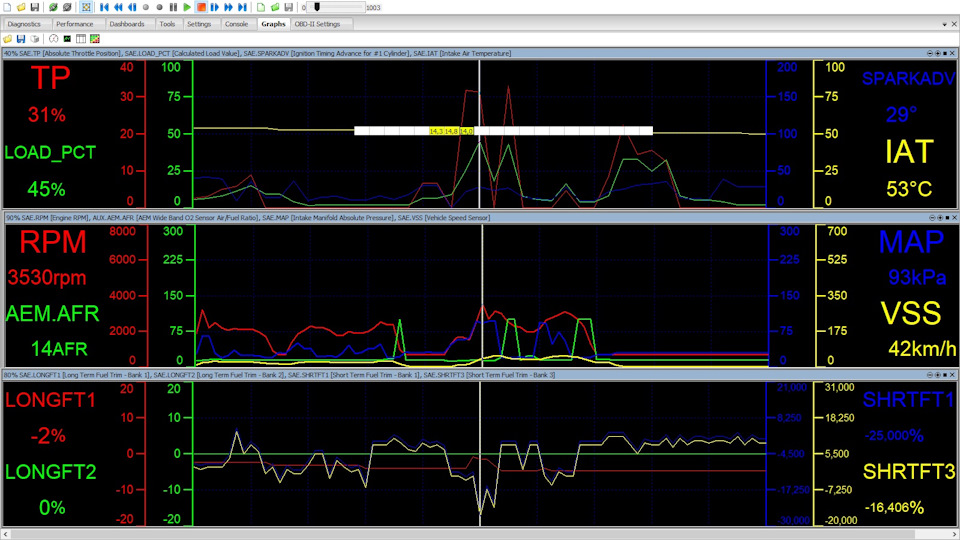This screenshot has height=540, width=960.
Task: Click the SHRTFT3 -16,406% readout
Action: click(x=894, y=508)
